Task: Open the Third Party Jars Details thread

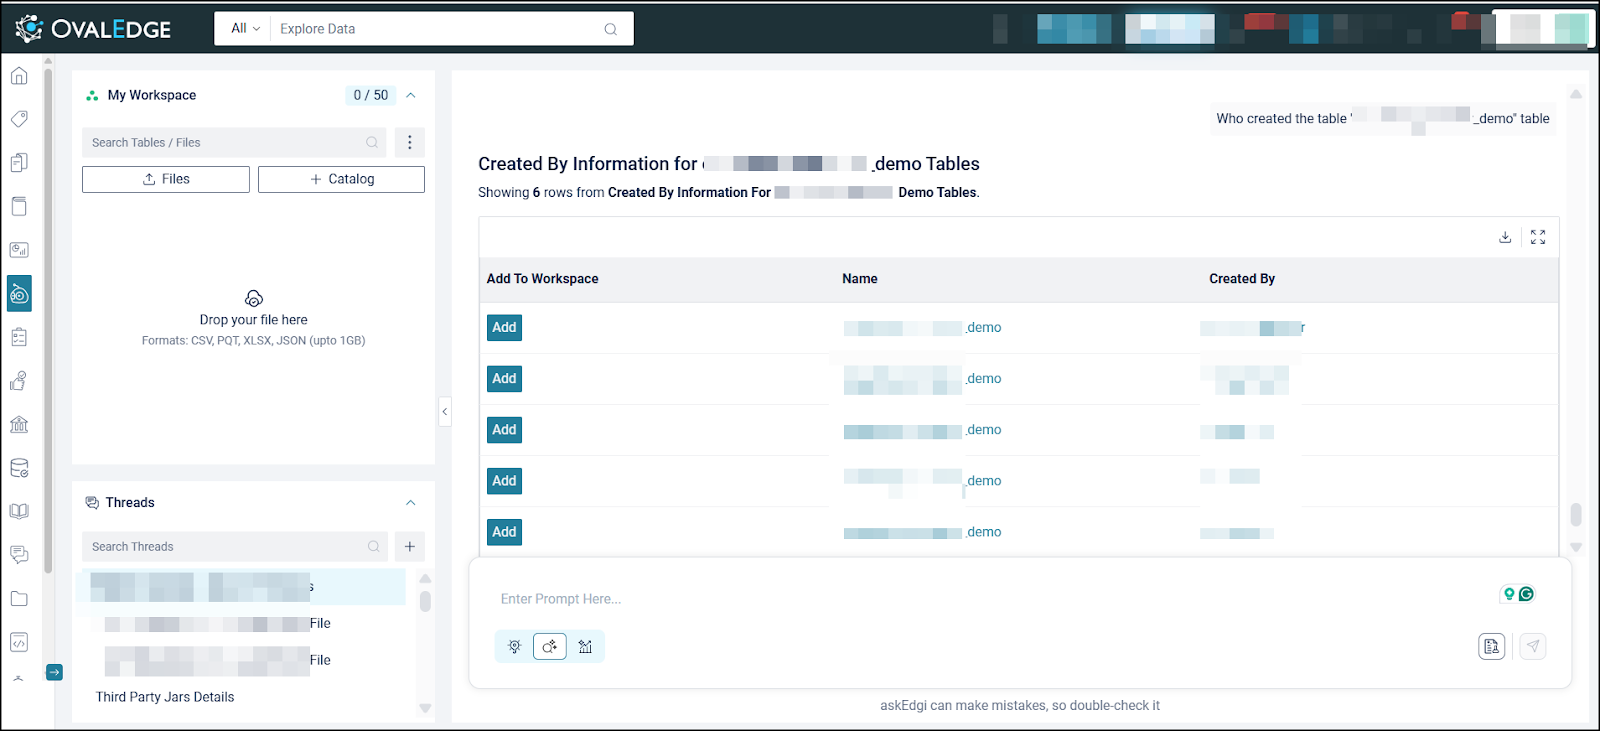Action: coord(165,697)
